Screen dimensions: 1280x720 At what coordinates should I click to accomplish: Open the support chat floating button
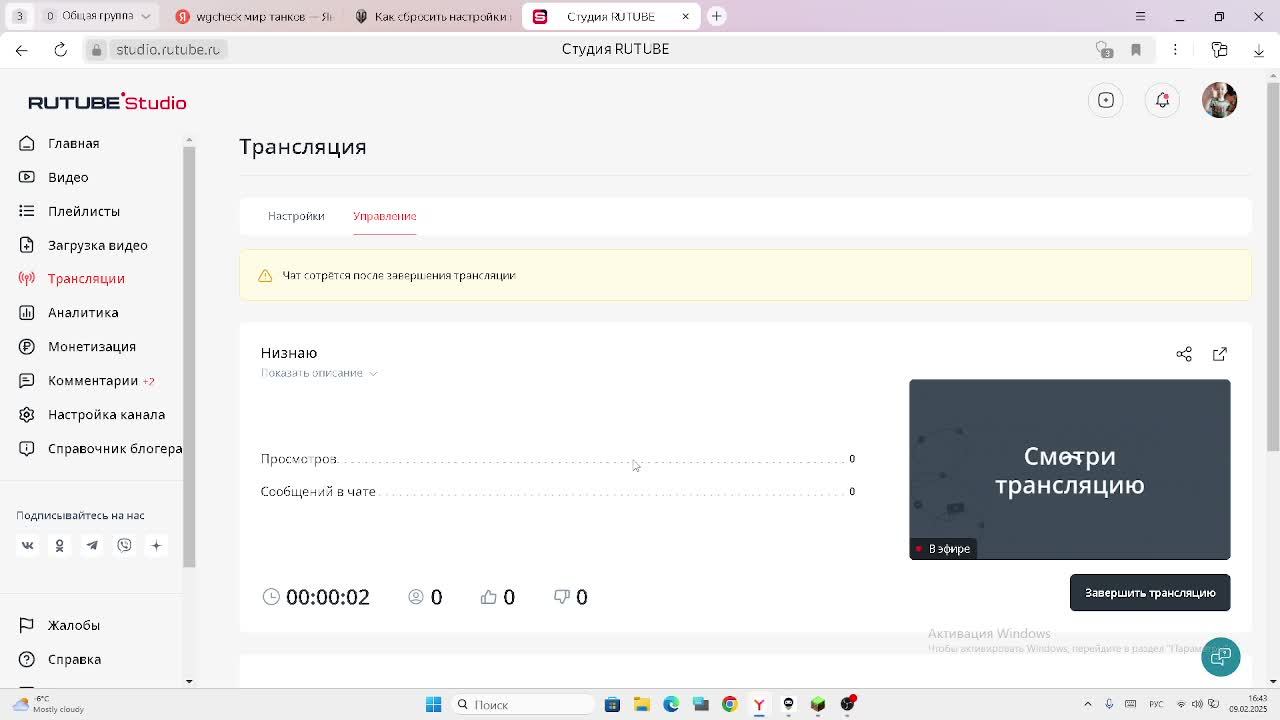coord(1221,657)
